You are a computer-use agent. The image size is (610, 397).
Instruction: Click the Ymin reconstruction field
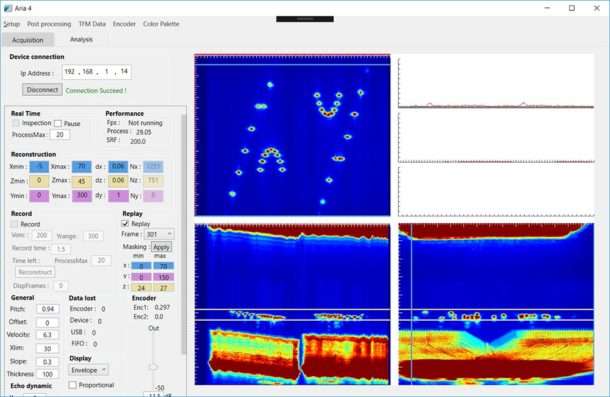tap(39, 195)
